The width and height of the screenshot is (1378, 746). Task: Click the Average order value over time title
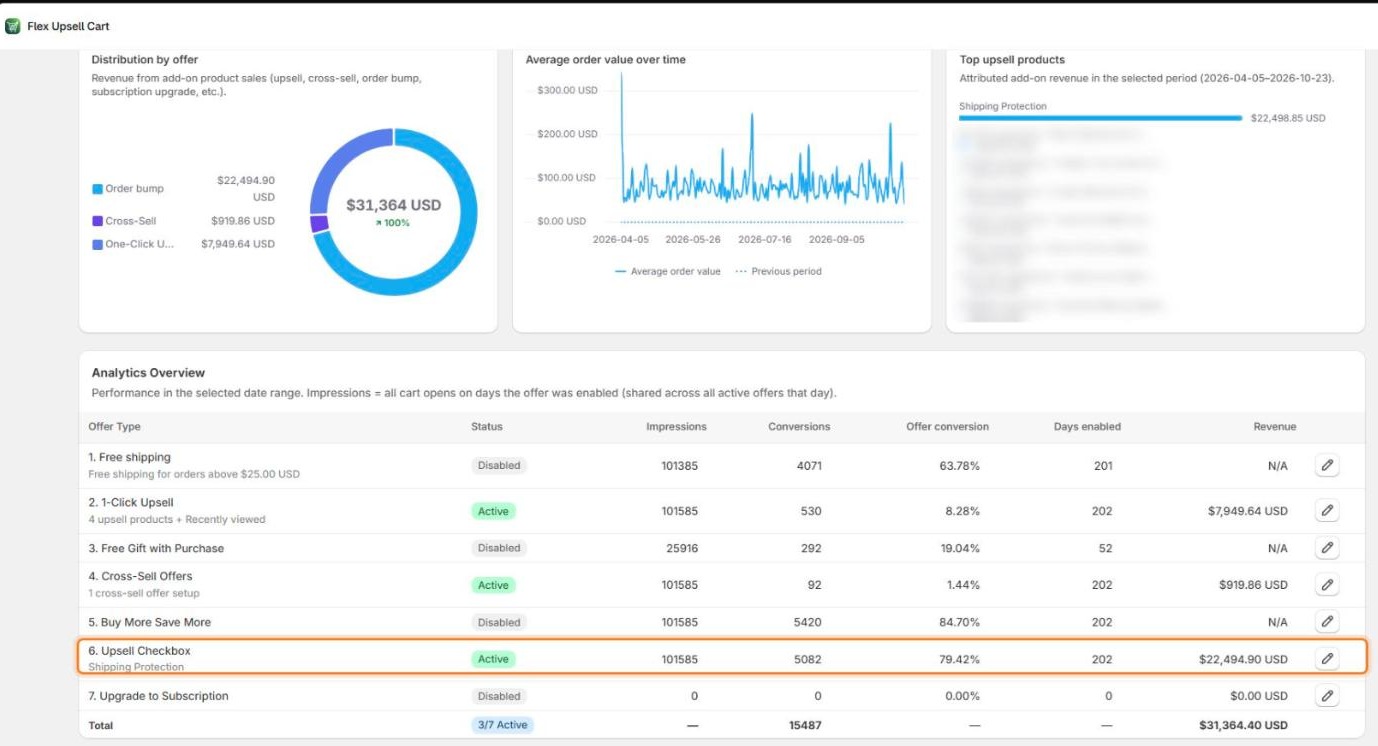coord(606,60)
